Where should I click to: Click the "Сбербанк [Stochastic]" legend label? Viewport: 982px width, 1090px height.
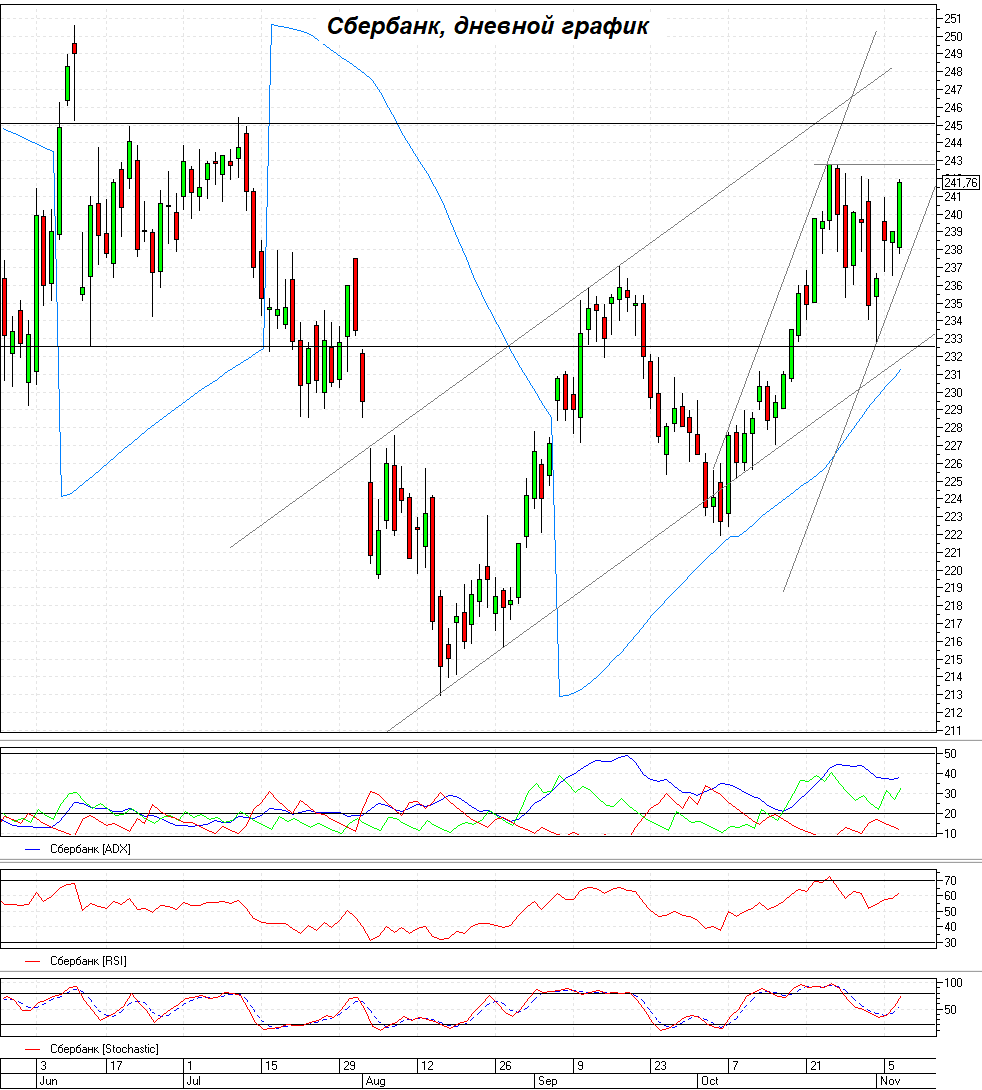[x=104, y=1048]
